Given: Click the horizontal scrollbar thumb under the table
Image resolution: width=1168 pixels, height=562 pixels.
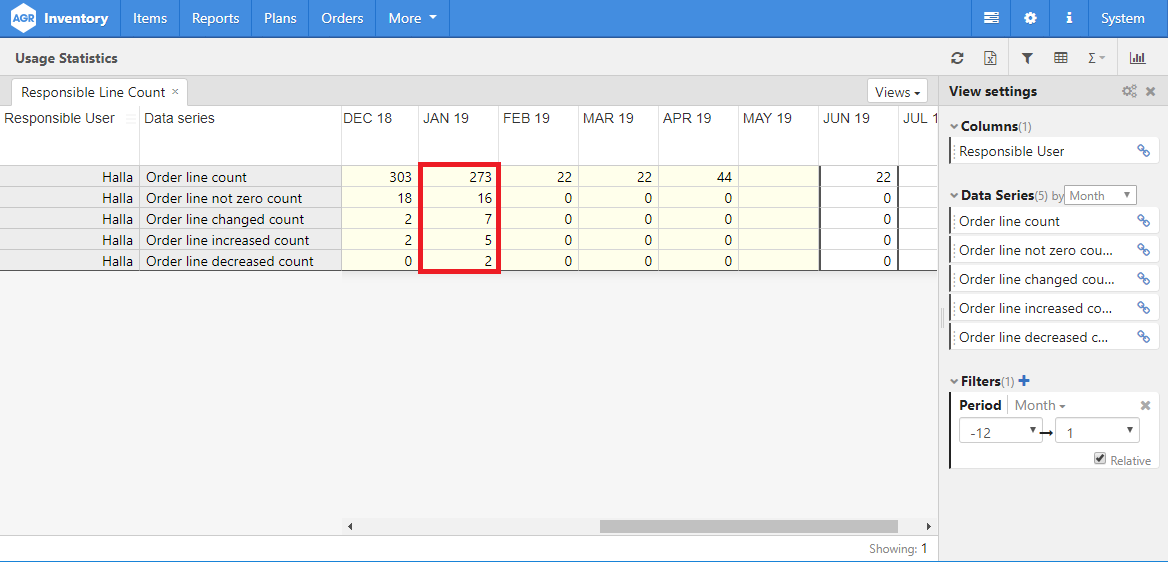Looking at the screenshot, I should coord(748,526).
